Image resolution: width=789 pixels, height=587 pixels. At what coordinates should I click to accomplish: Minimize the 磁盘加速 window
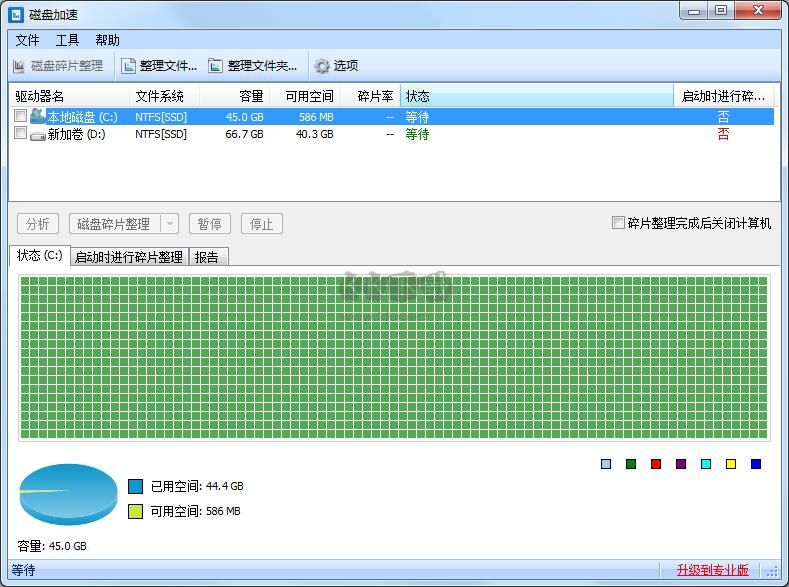tap(694, 11)
